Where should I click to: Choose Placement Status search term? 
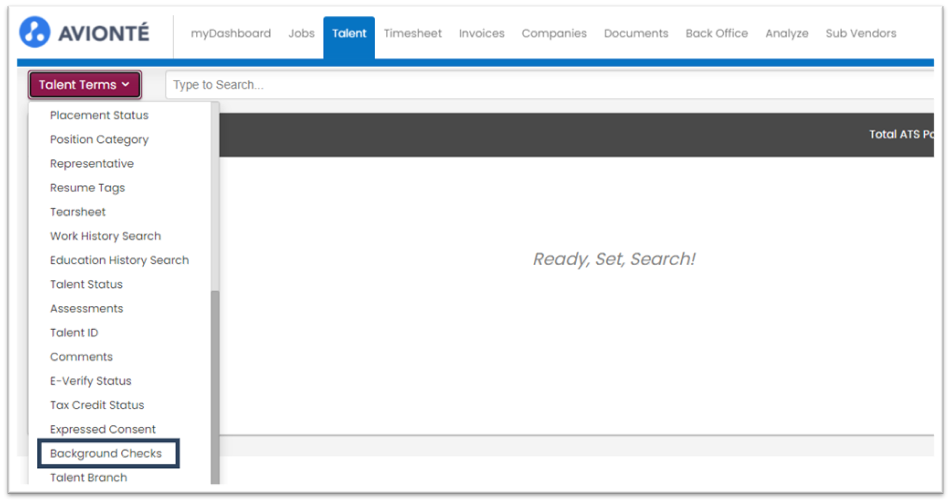click(x=99, y=115)
